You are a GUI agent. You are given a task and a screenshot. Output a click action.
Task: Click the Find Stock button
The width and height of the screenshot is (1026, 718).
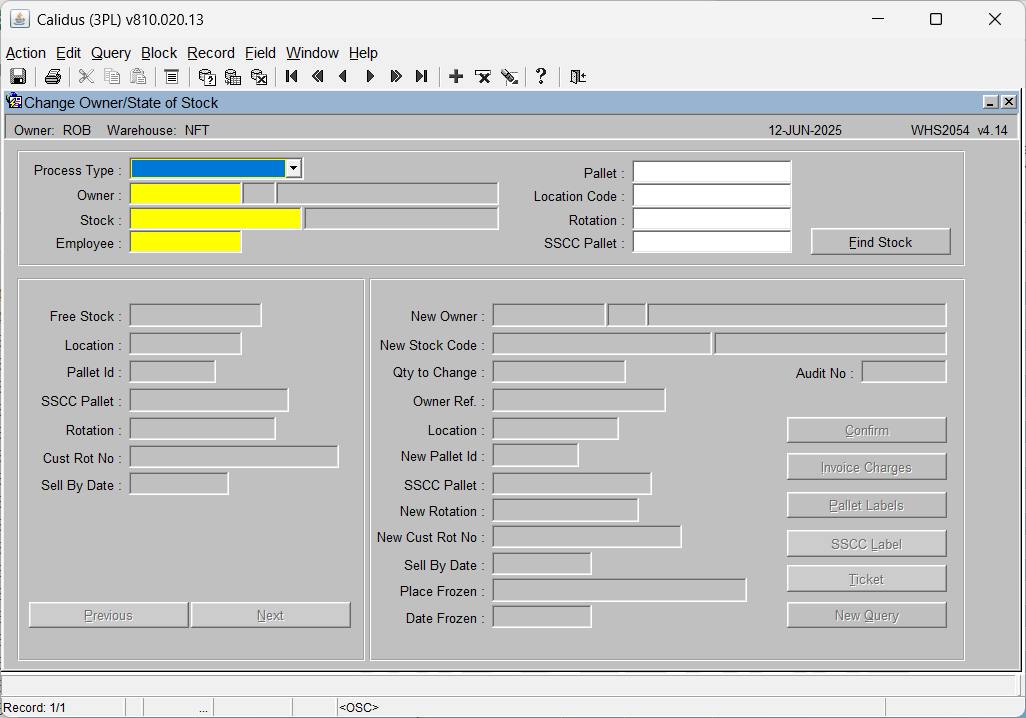[880, 242]
